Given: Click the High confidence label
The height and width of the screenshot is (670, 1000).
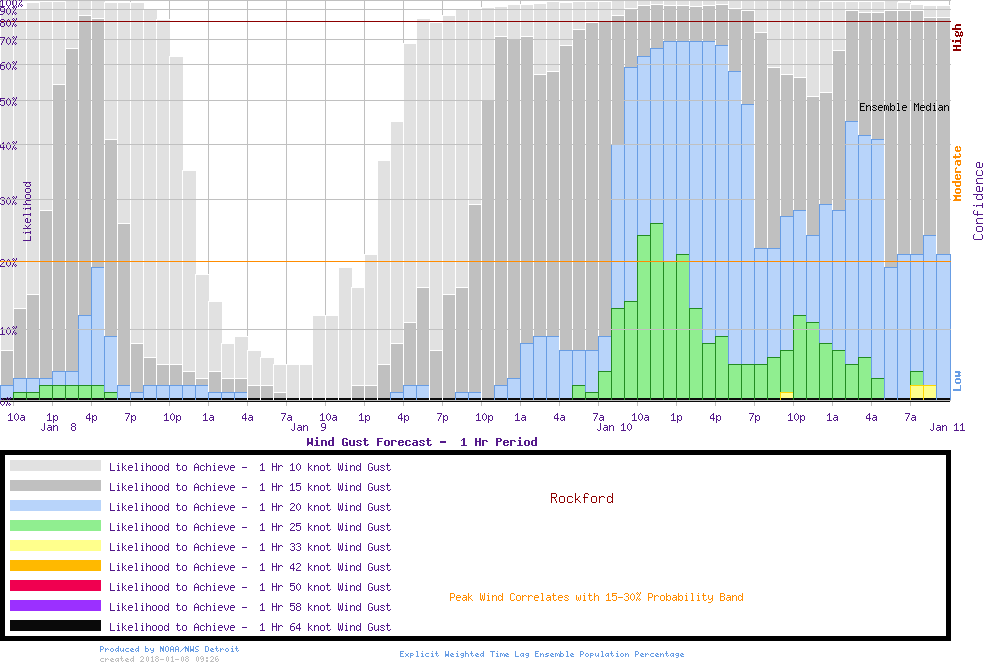Looking at the screenshot, I should click(957, 38).
